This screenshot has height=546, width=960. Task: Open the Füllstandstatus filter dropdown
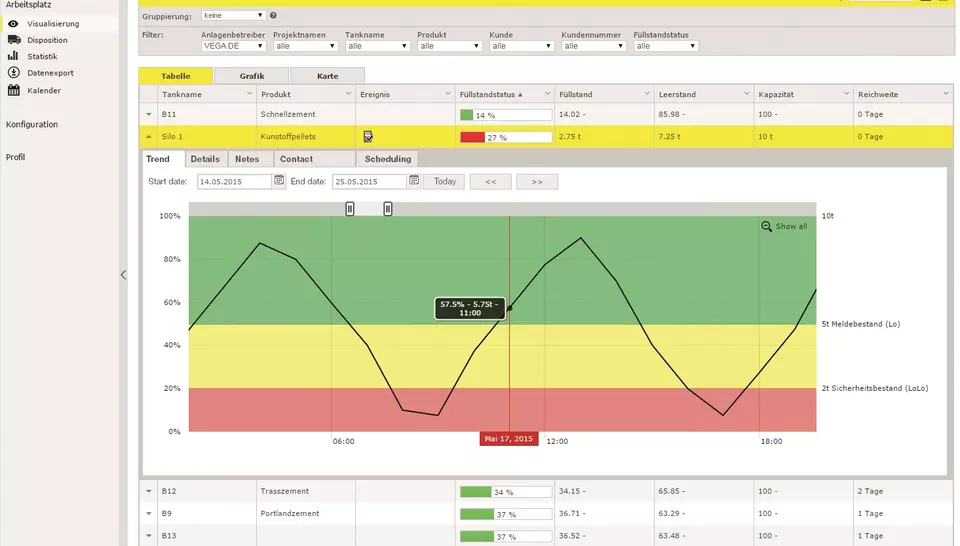[x=665, y=46]
